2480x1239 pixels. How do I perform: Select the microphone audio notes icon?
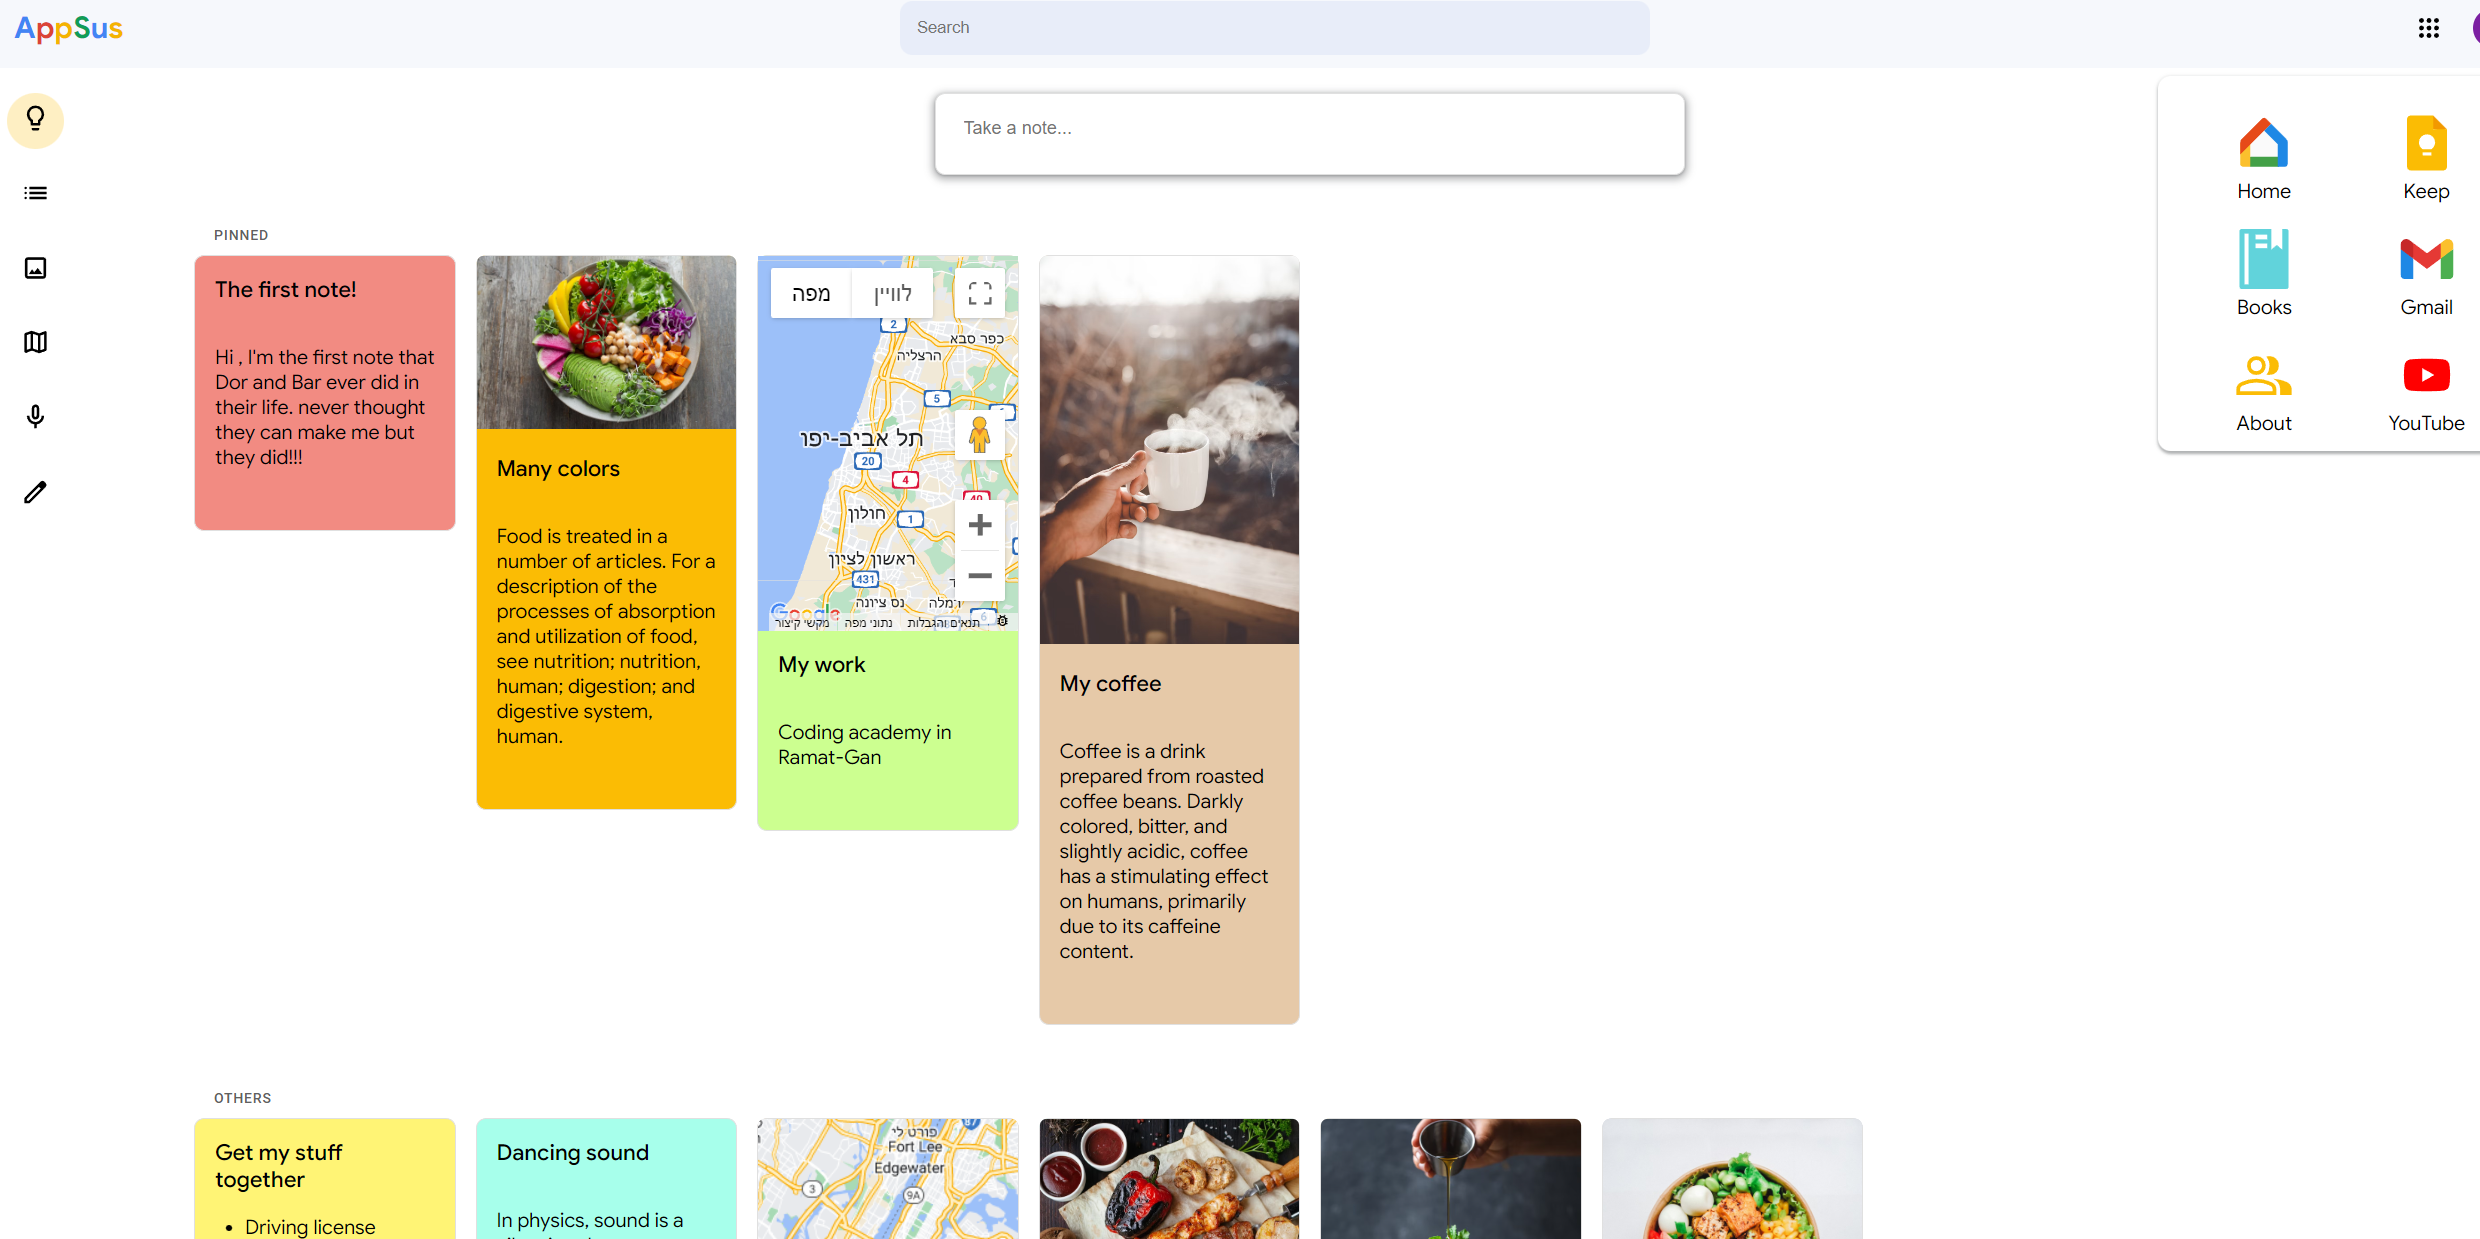(x=35, y=416)
